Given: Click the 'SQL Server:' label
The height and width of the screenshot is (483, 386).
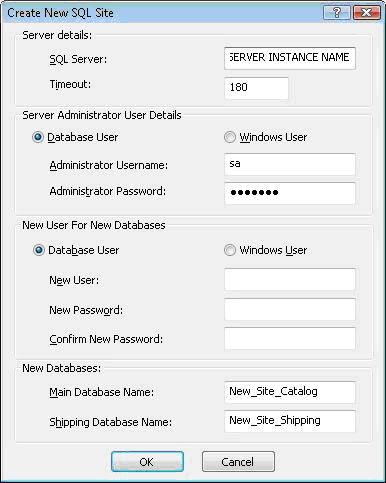Looking at the screenshot, I should click(x=78, y=59).
